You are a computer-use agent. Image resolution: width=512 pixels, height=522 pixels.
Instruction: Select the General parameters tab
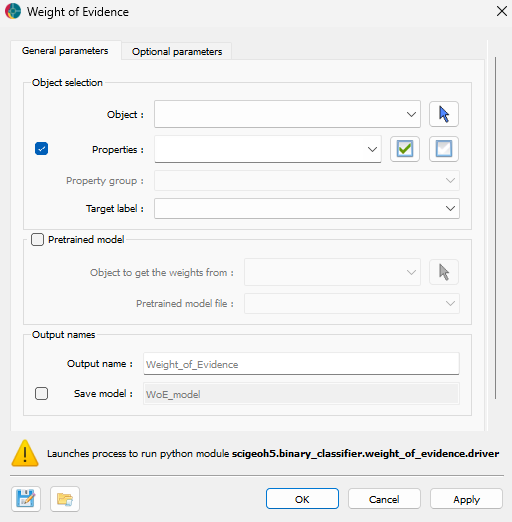click(65, 51)
